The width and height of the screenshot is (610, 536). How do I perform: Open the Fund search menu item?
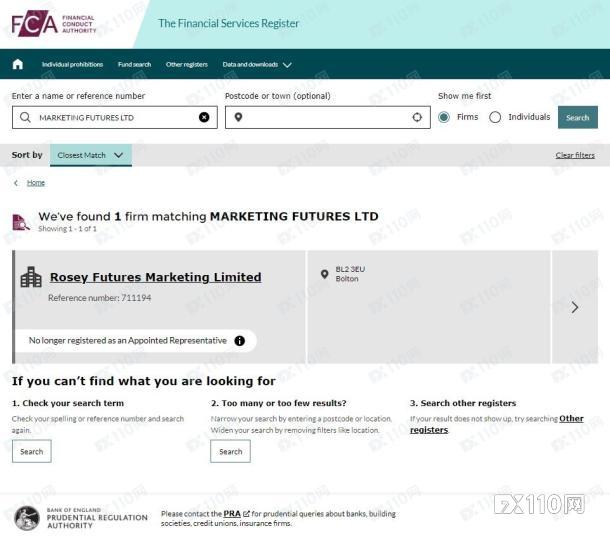pos(134,65)
